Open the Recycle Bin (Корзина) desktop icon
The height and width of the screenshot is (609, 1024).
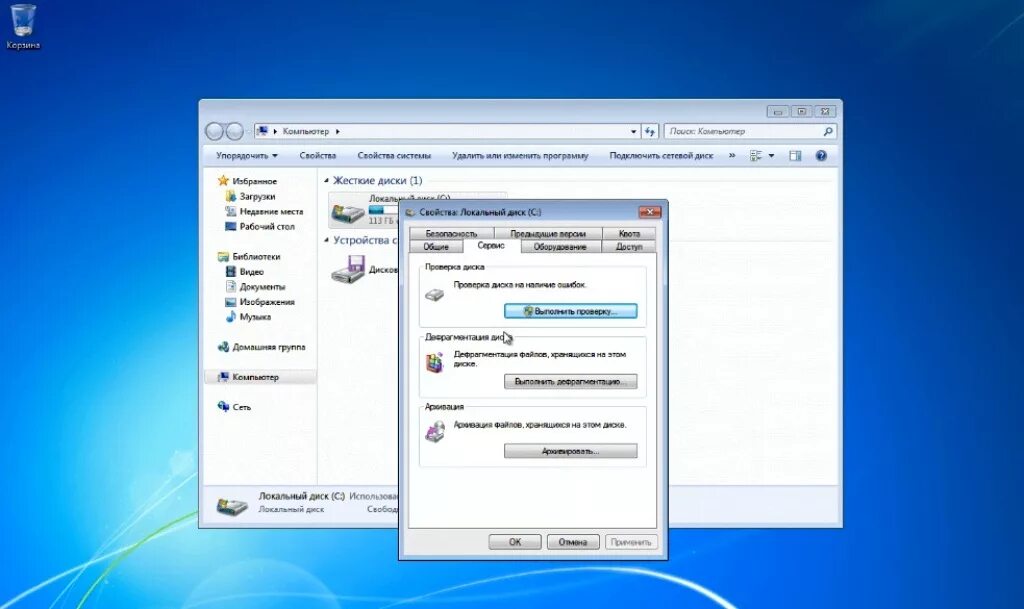(23, 26)
